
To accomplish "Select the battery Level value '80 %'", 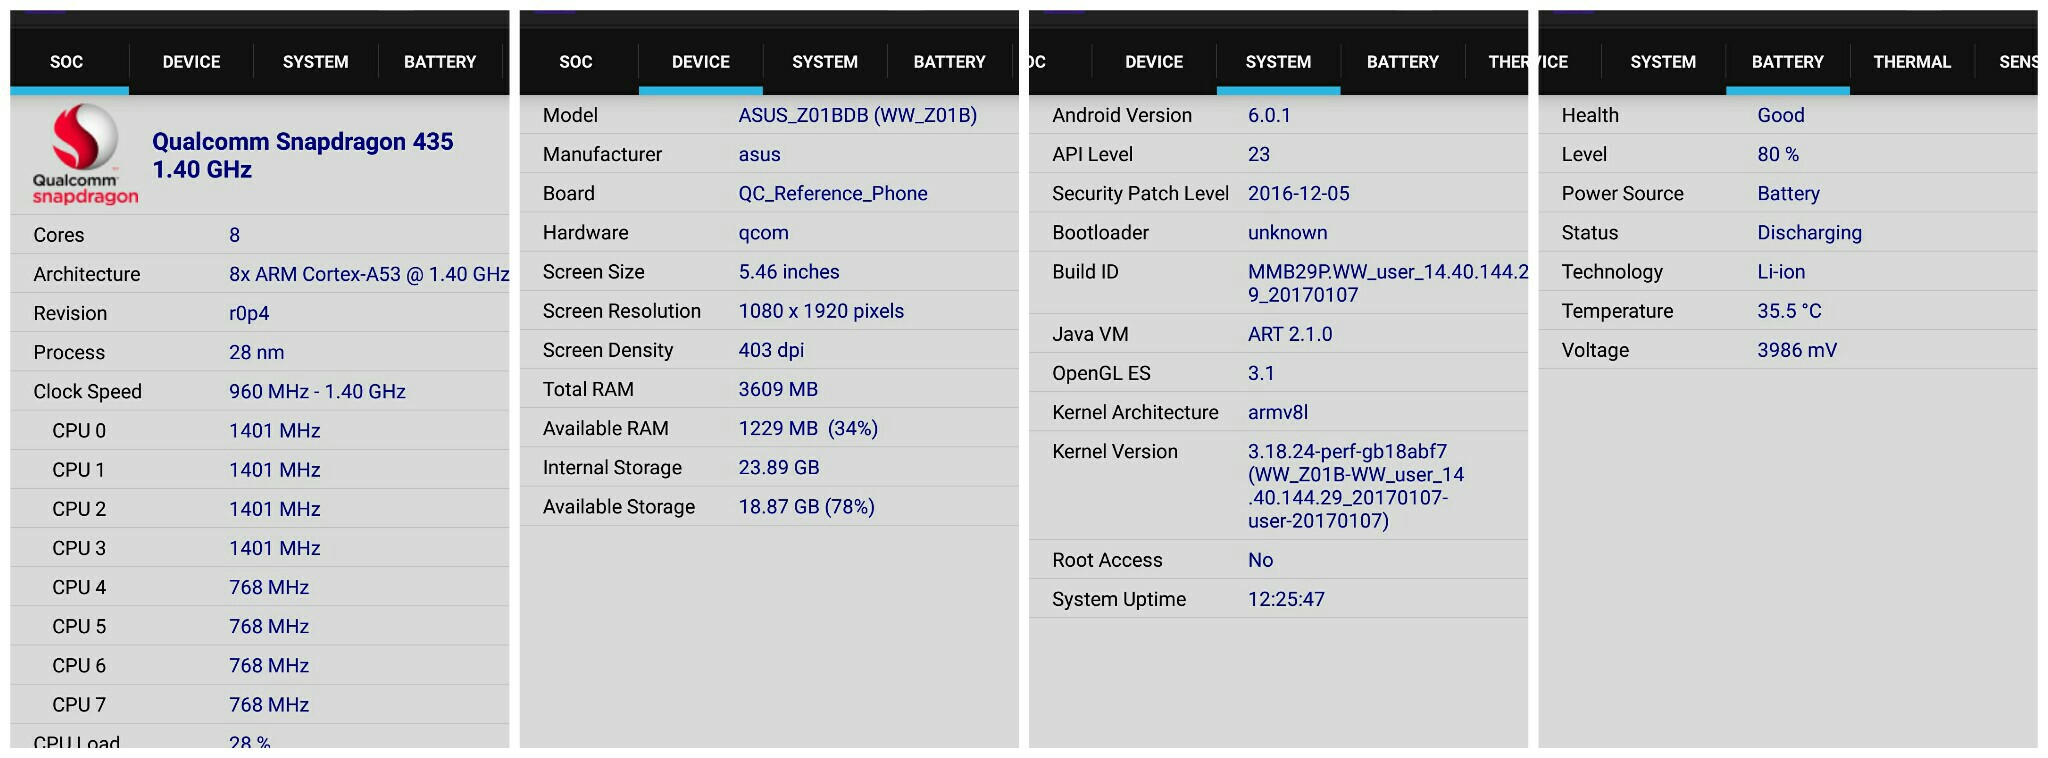I will pyautogui.click(x=1777, y=154).
